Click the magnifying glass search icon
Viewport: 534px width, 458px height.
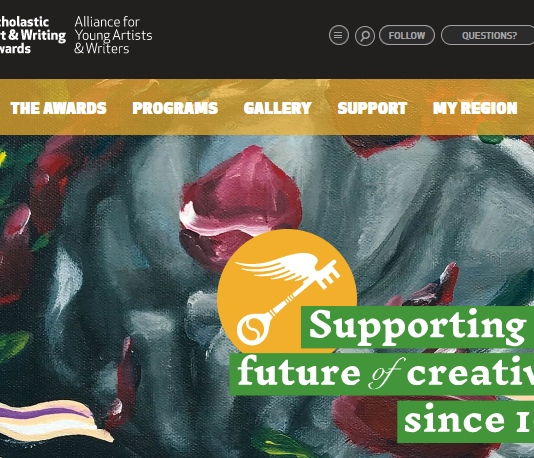[x=365, y=36]
